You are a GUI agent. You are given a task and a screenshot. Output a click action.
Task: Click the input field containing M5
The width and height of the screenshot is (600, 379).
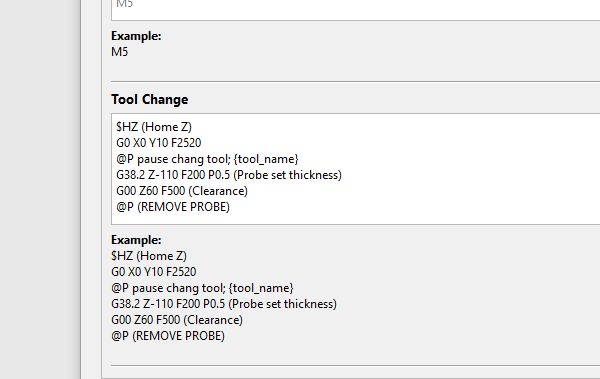click(355, 8)
